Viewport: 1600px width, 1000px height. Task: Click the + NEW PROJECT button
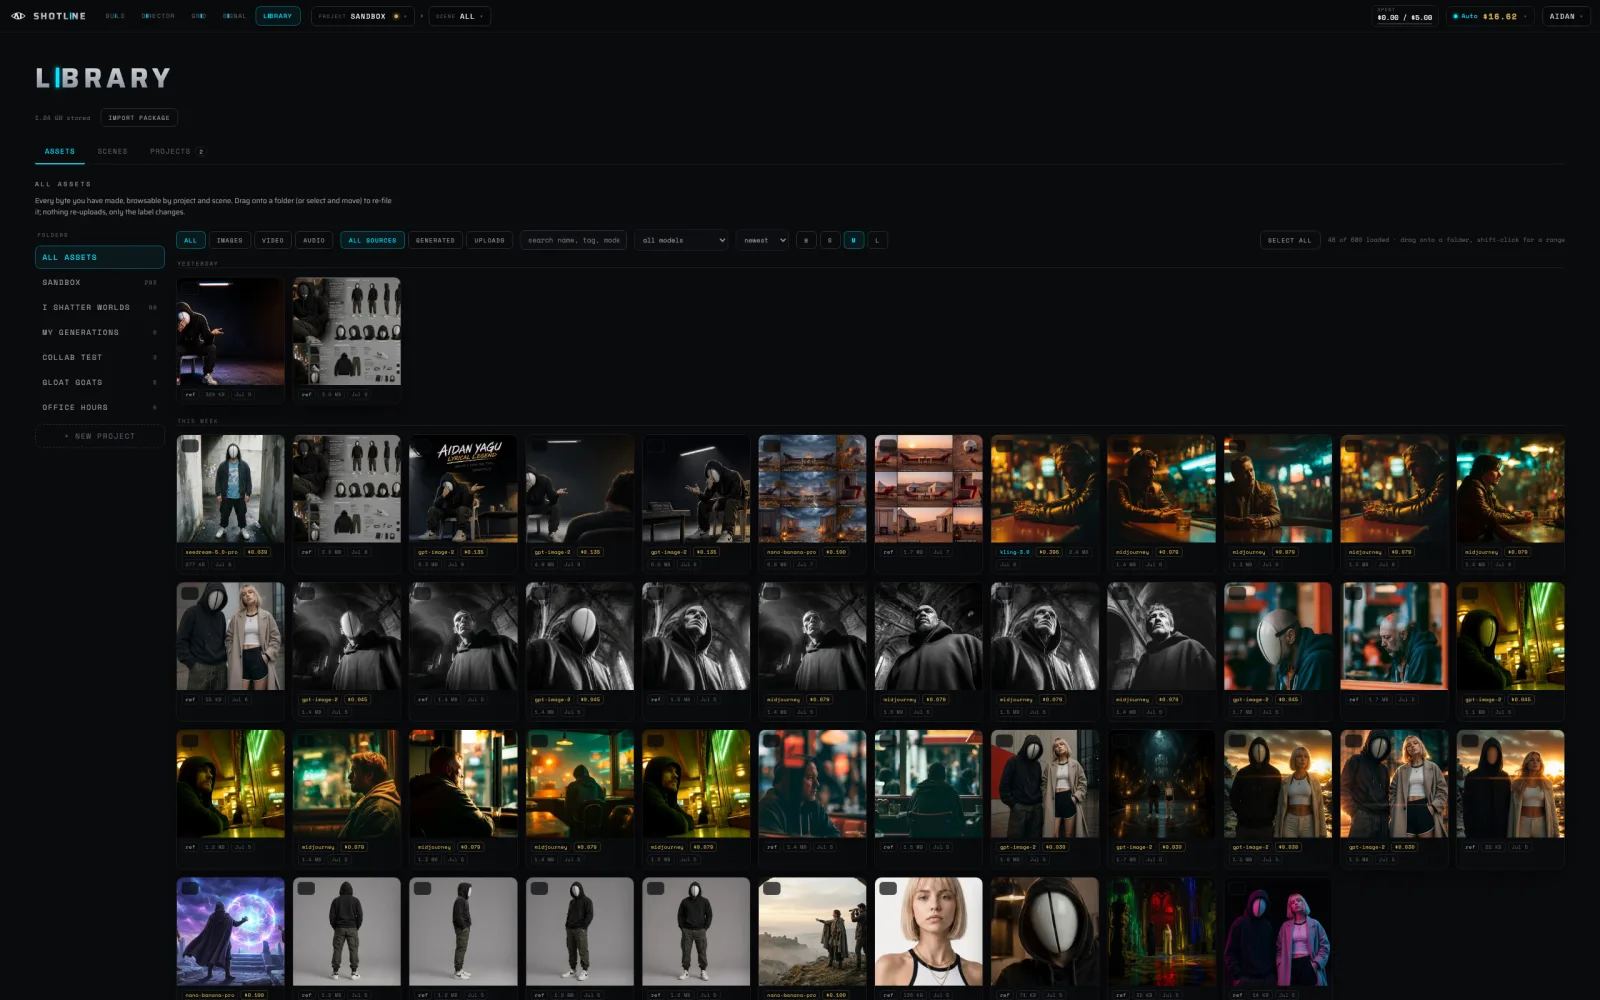point(100,436)
